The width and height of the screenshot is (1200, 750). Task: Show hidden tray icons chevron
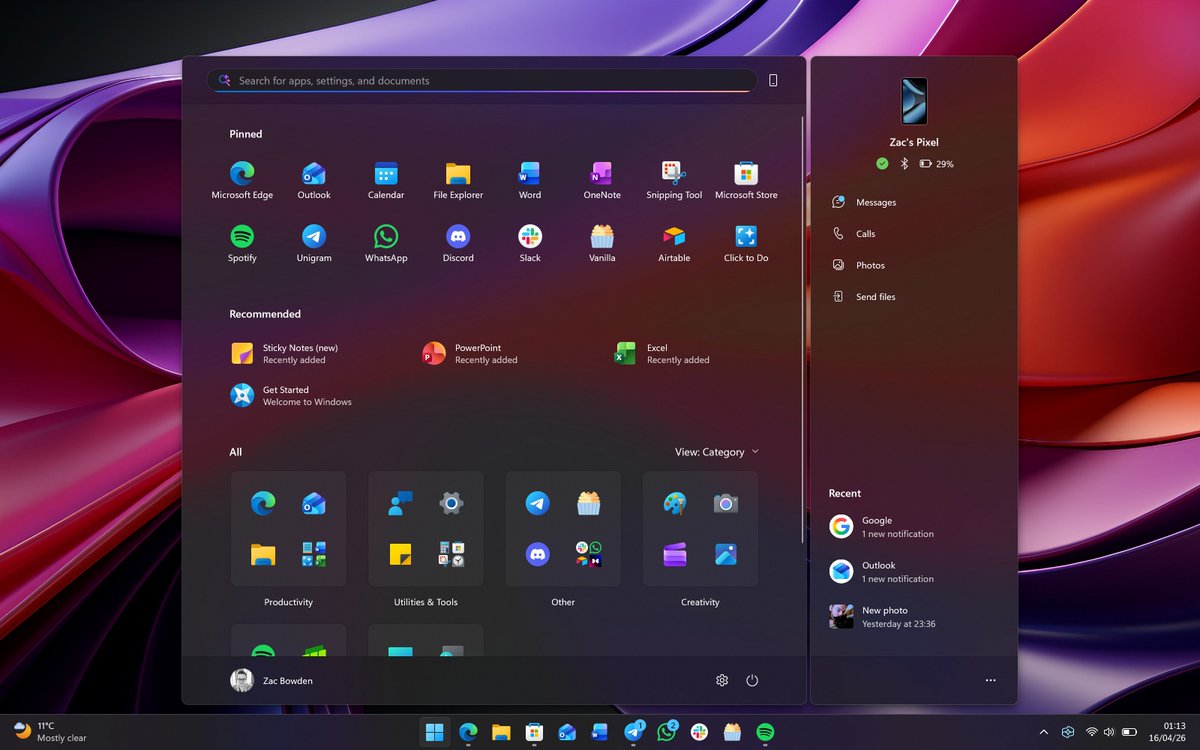(1044, 732)
